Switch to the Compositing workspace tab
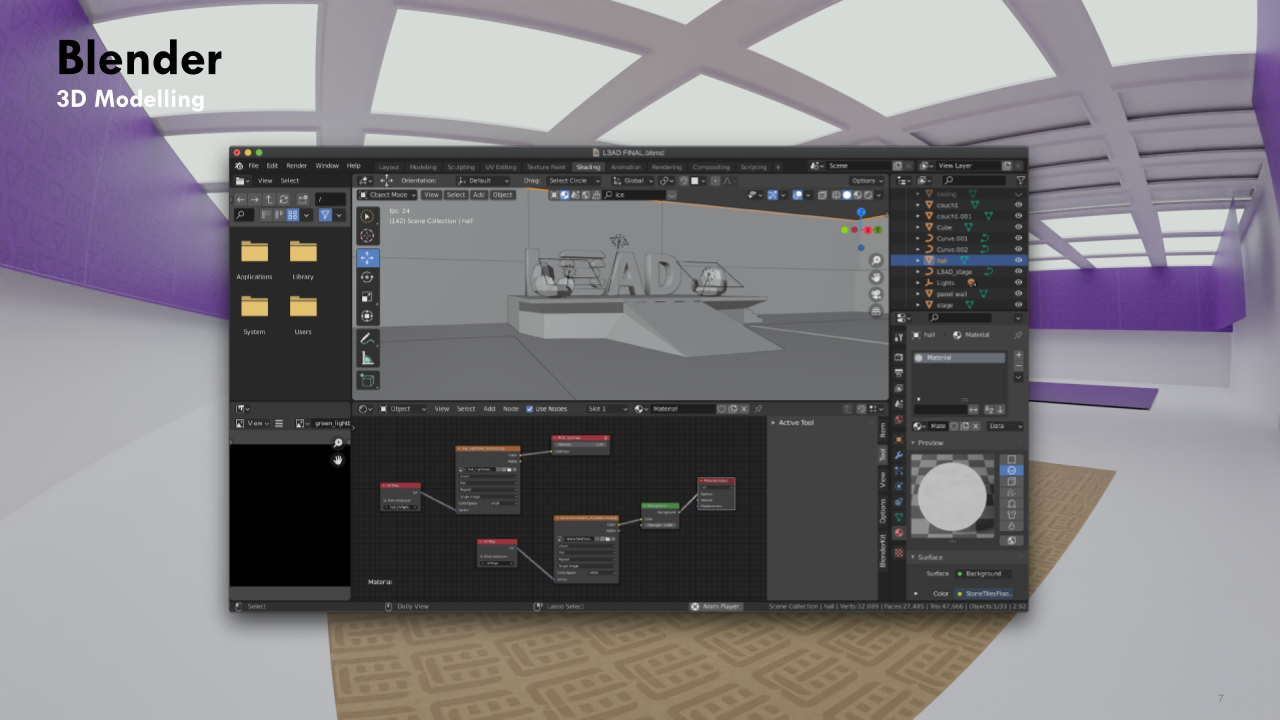The height and width of the screenshot is (720, 1280). 711,167
